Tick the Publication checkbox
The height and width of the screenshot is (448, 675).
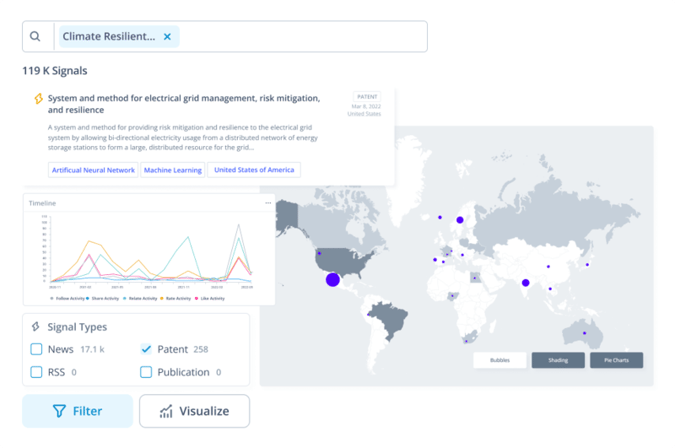tap(146, 372)
